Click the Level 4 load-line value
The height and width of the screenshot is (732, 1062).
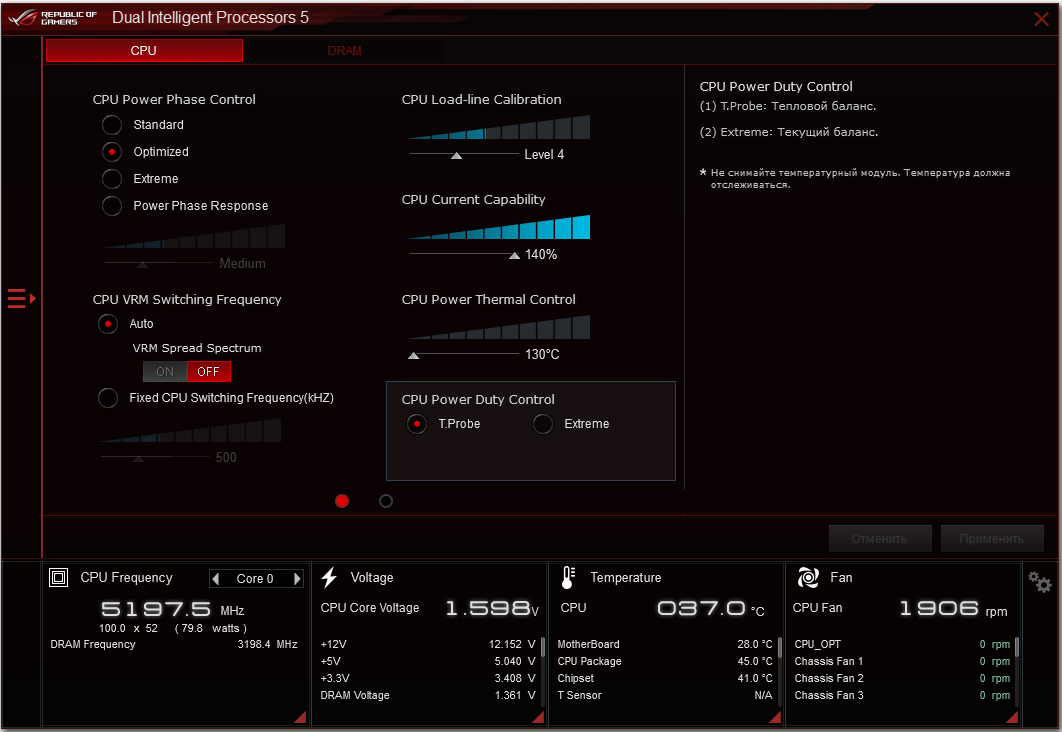coord(544,154)
